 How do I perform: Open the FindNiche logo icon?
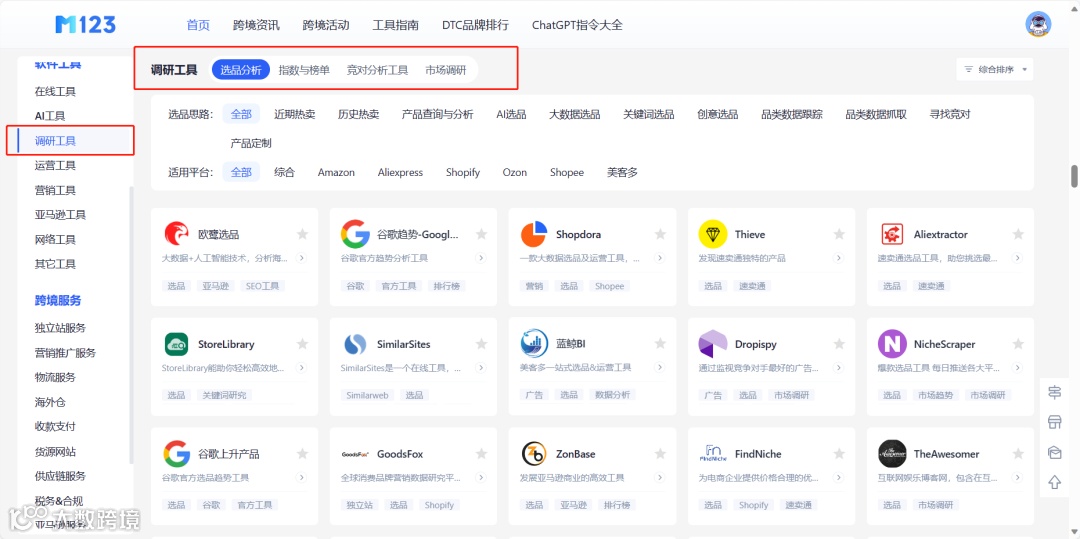(713, 454)
